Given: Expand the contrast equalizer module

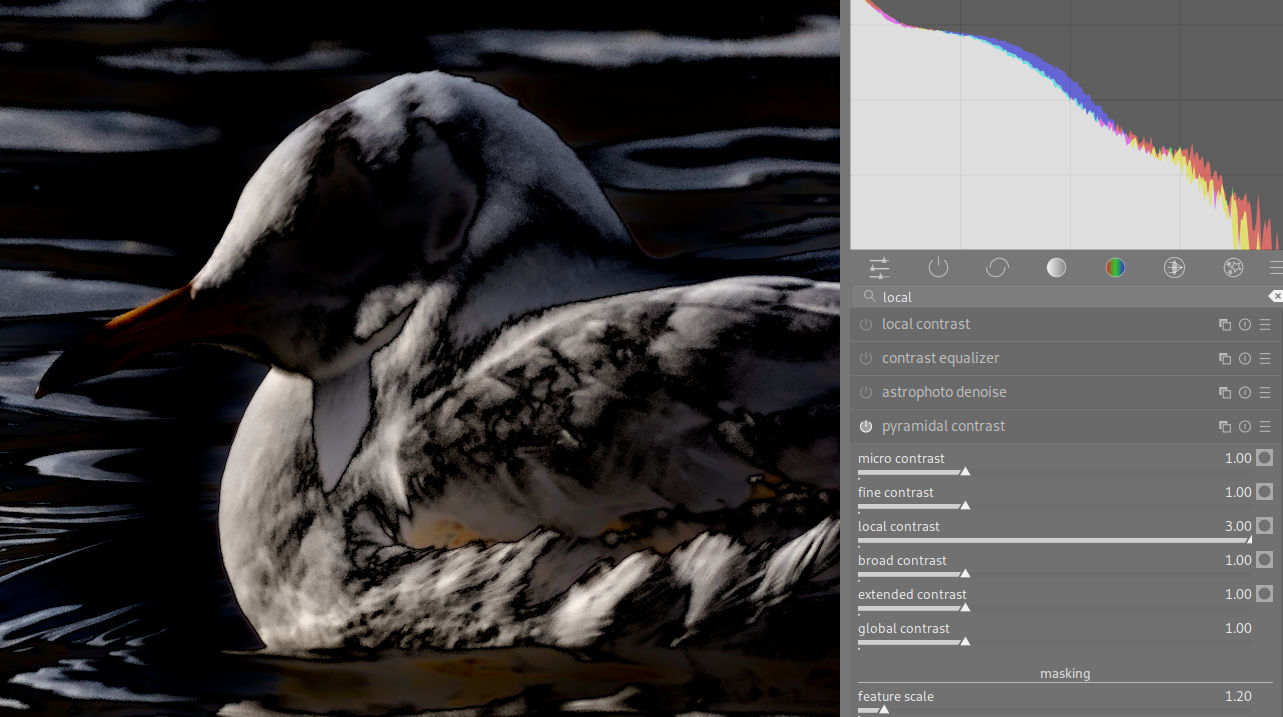Looking at the screenshot, I should pyautogui.click(x=940, y=358).
